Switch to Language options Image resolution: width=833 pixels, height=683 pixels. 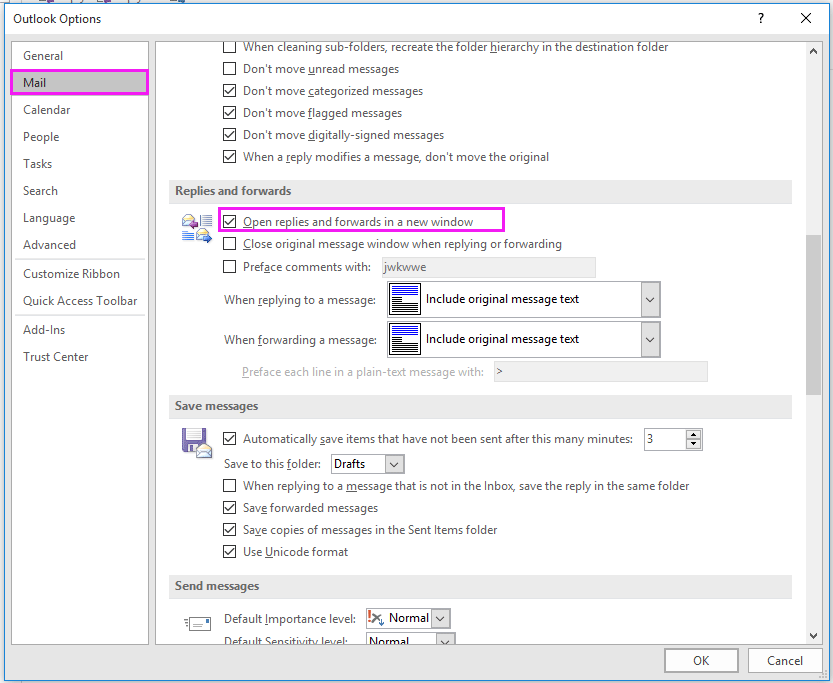pyautogui.click(x=80, y=218)
